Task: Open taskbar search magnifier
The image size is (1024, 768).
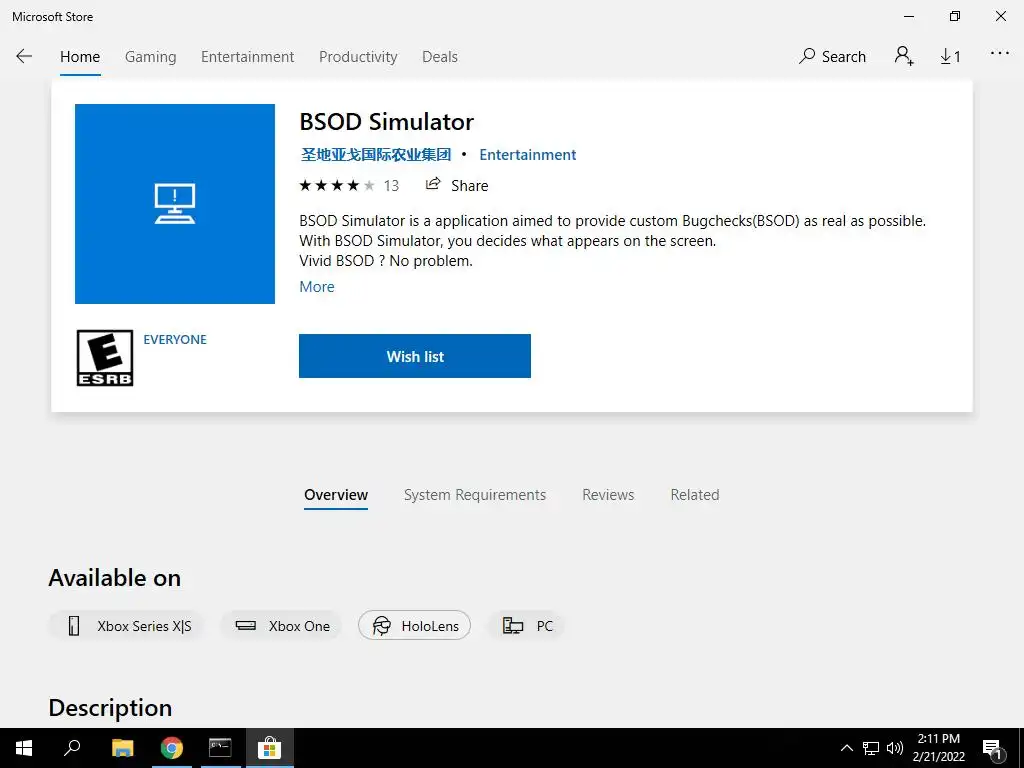Action: tap(72, 748)
